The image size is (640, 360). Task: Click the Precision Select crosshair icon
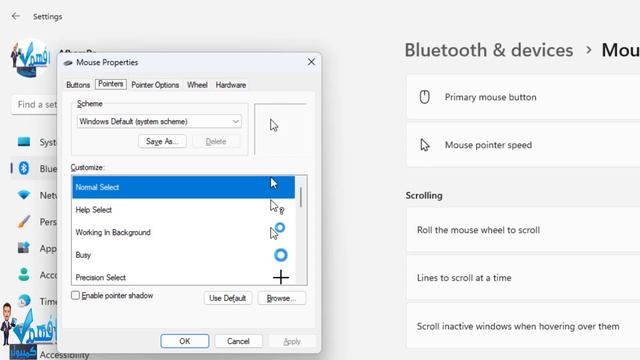click(x=281, y=278)
